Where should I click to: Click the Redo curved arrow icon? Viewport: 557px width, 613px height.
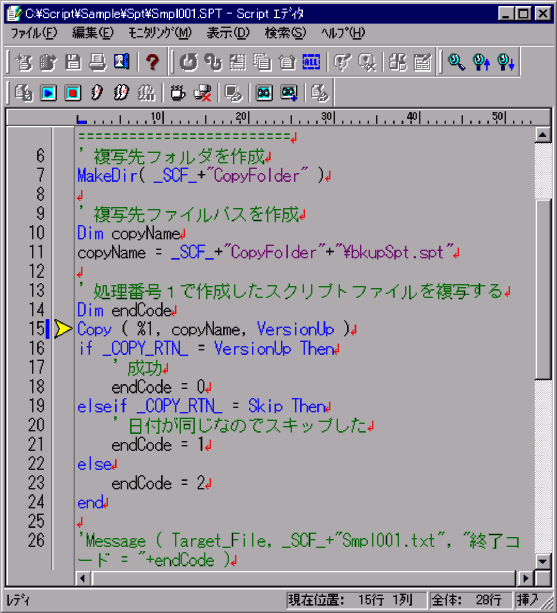pyautogui.click(x=214, y=62)
